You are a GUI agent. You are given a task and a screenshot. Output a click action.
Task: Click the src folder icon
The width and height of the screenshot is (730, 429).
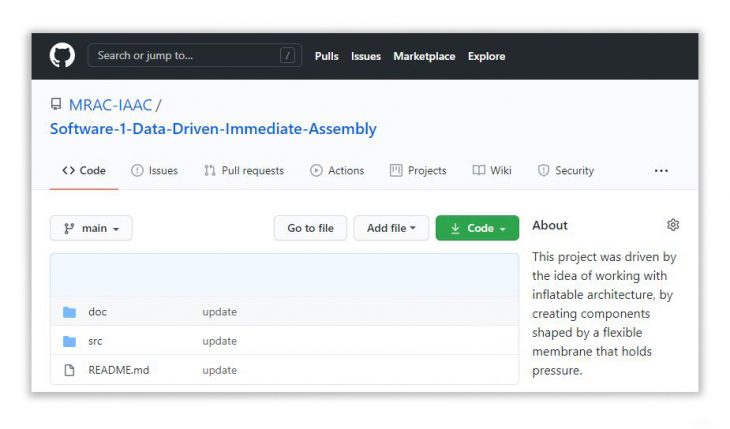pos(69,341)
